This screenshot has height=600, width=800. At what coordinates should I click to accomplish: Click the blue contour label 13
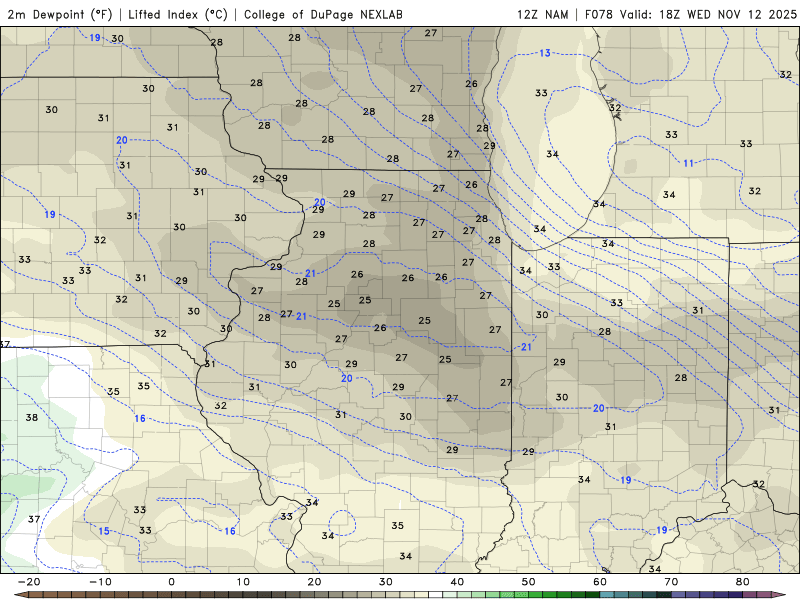click(x=545, y=53)
